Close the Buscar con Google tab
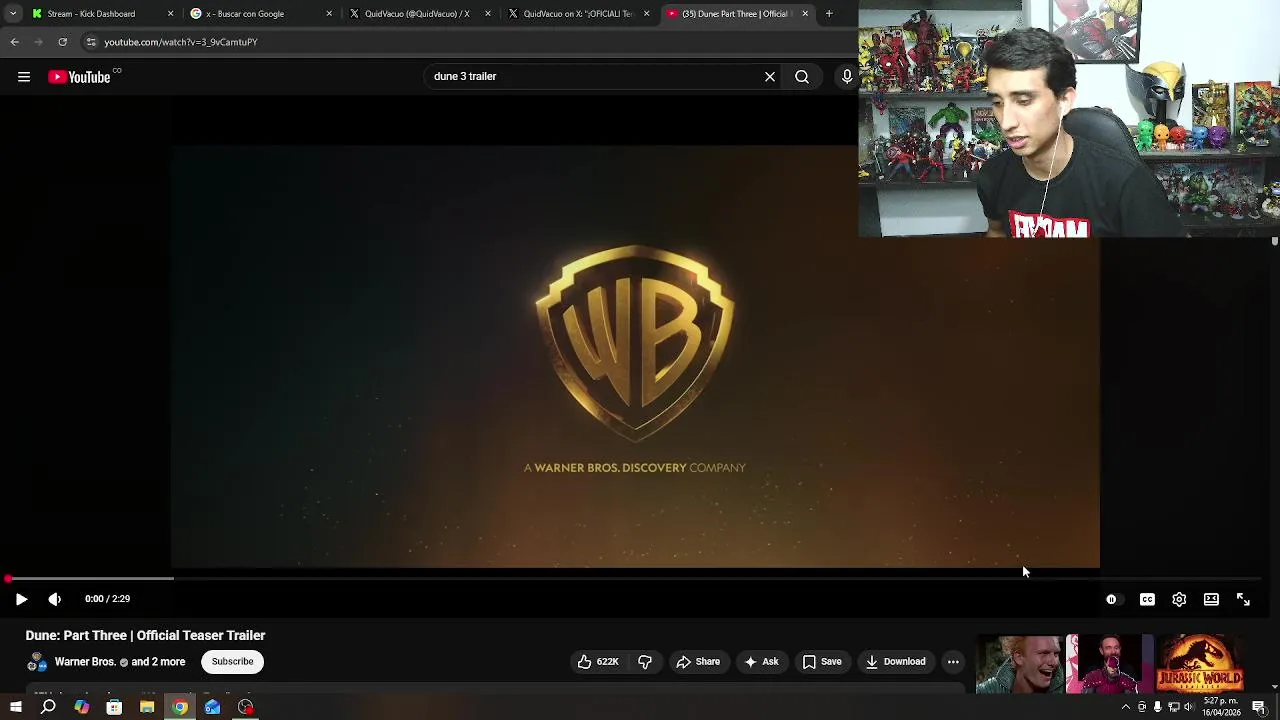Screen dimensions: 1280x720 (x=329, y=14)
